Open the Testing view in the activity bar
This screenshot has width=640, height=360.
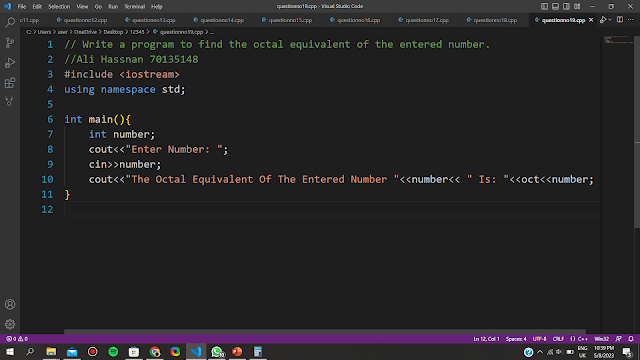coord(10,101)
